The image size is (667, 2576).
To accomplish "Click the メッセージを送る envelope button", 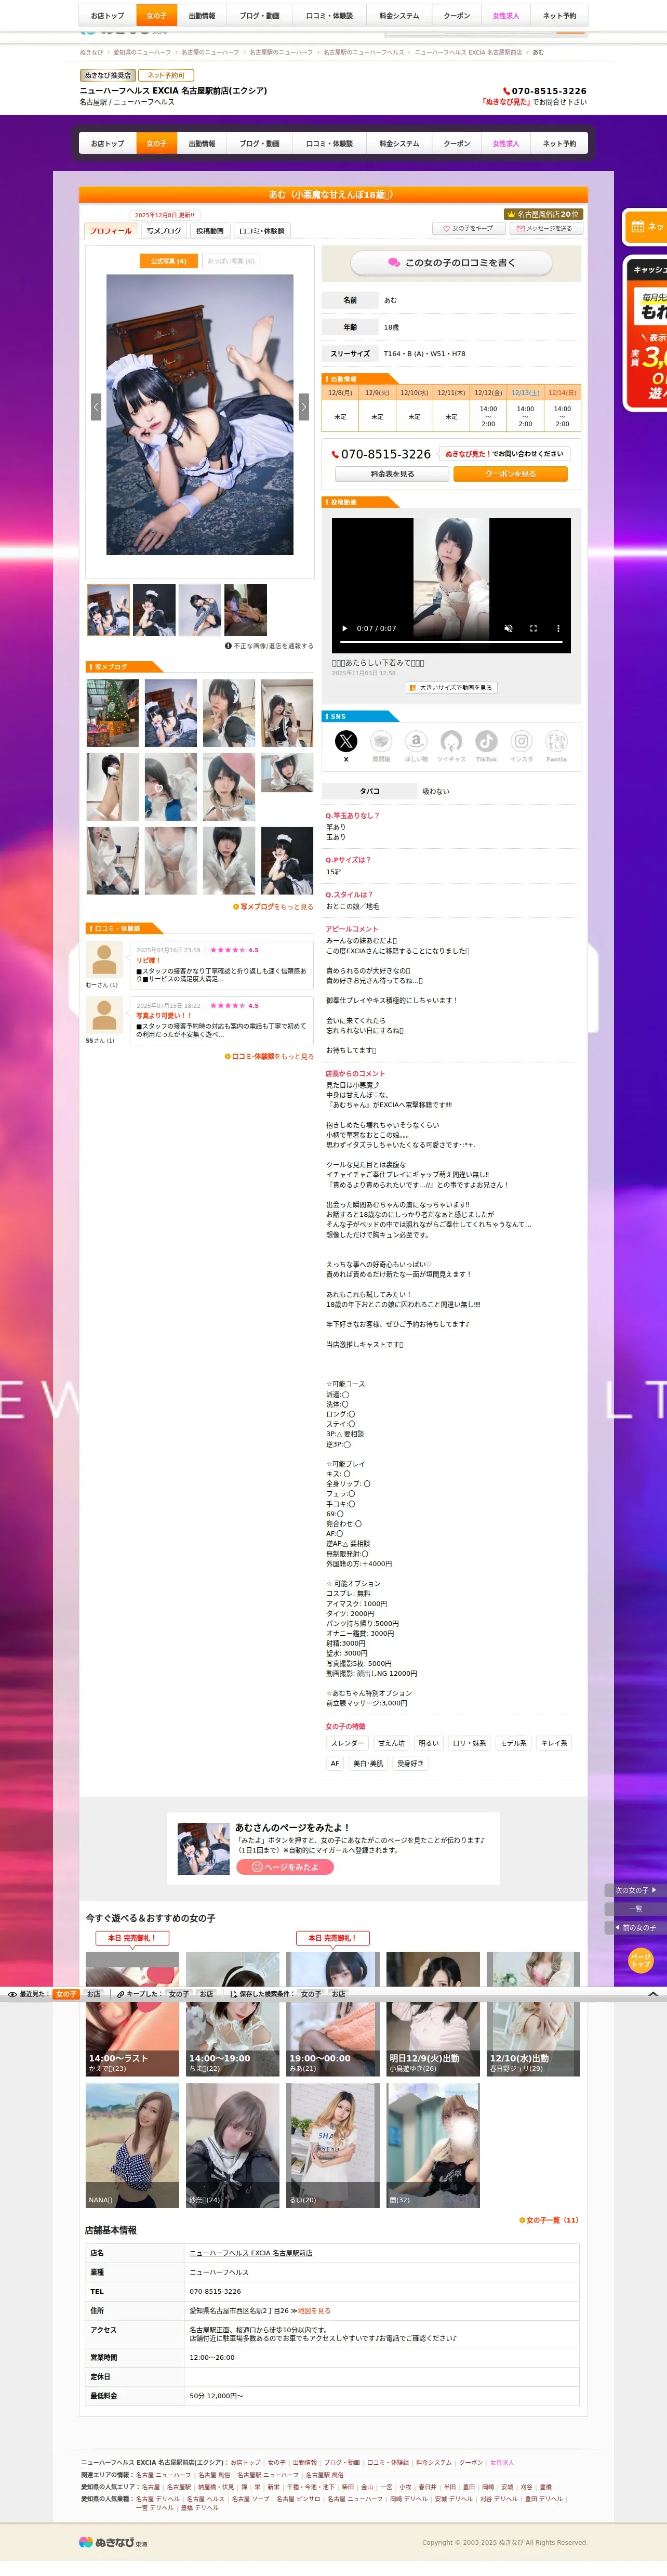I will pyautogui.click(x=546, y=228).
